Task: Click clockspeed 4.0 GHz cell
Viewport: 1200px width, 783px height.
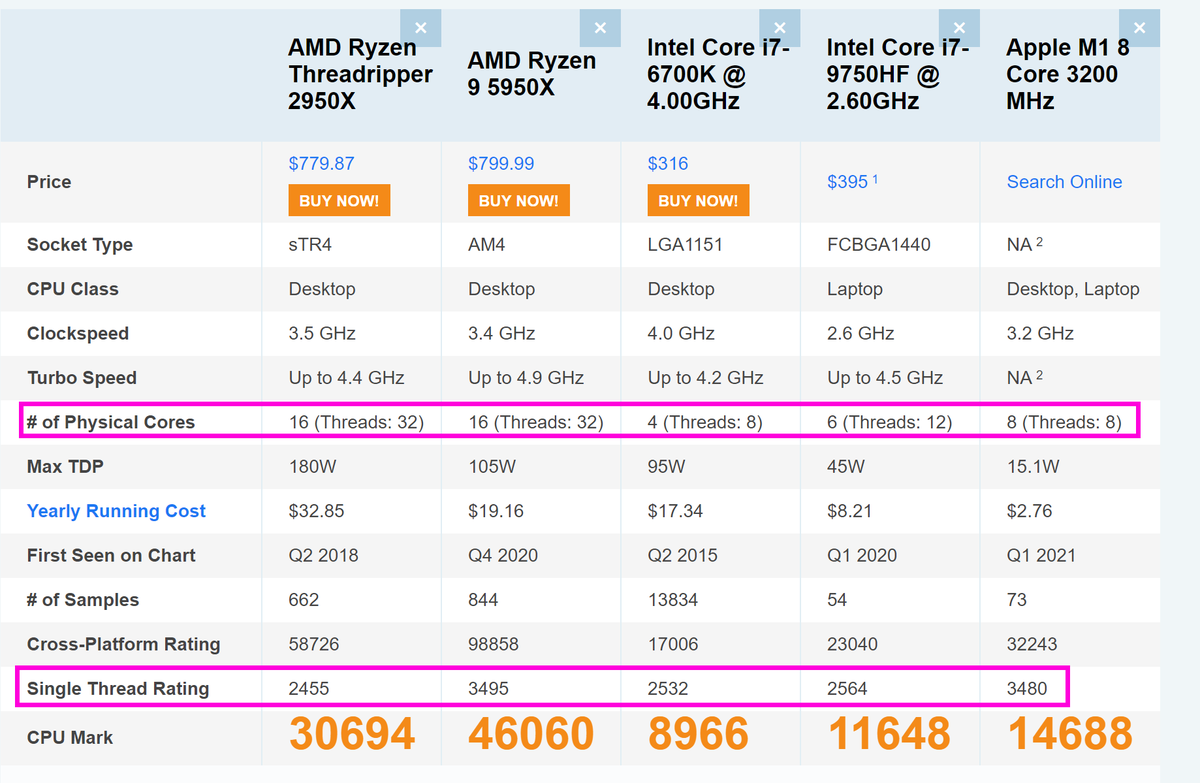Action: (681, 334)
